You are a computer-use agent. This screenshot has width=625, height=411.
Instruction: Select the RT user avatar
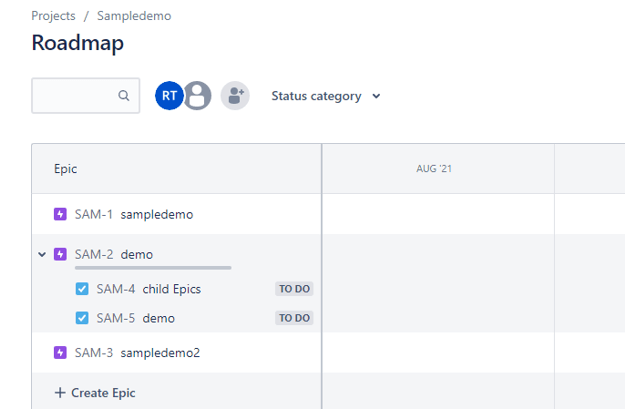coord(169,96)
